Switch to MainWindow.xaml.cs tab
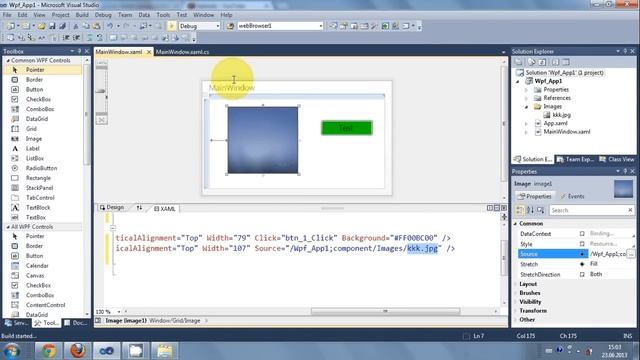The image size is (640, 360). tap(182, 52)
